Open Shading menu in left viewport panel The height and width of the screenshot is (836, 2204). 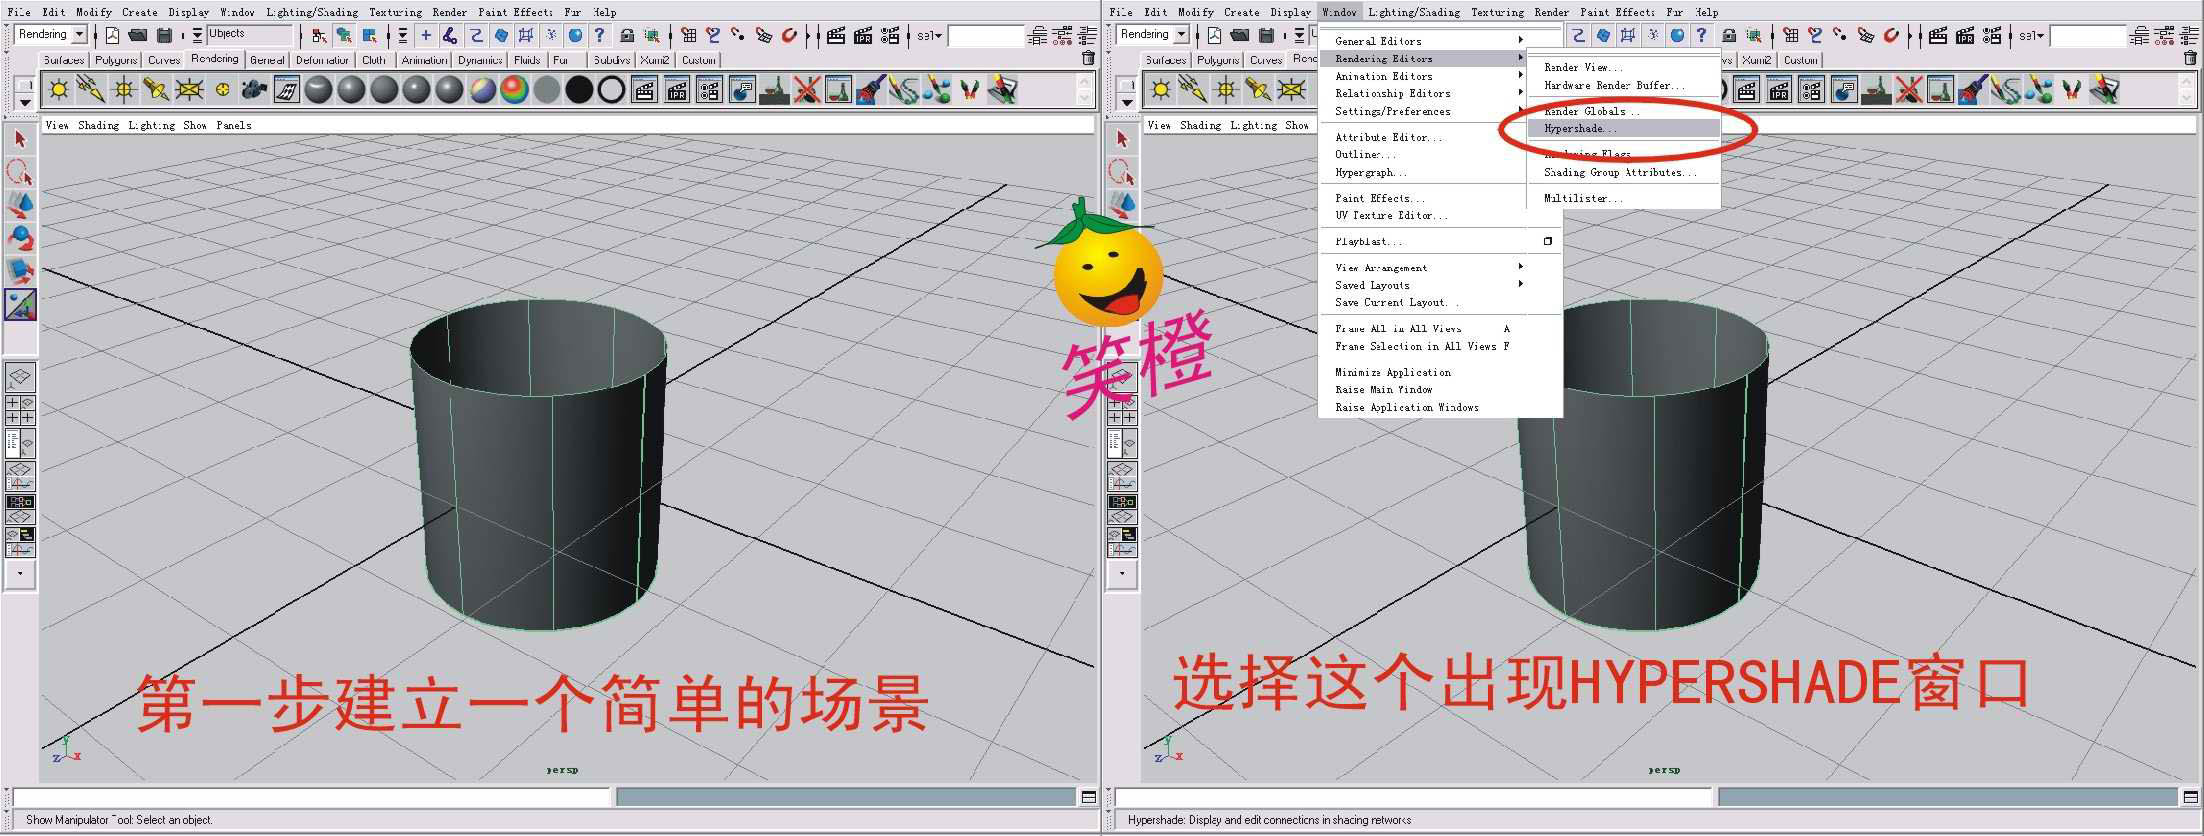[x=98, y=125]
